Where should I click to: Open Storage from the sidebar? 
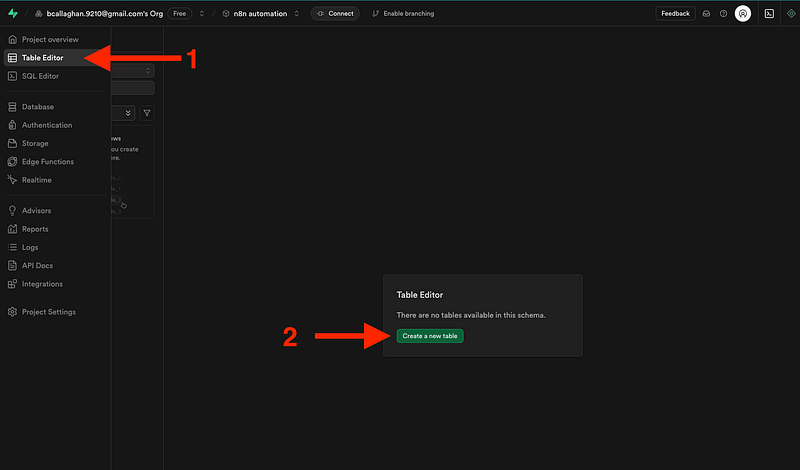35,143
